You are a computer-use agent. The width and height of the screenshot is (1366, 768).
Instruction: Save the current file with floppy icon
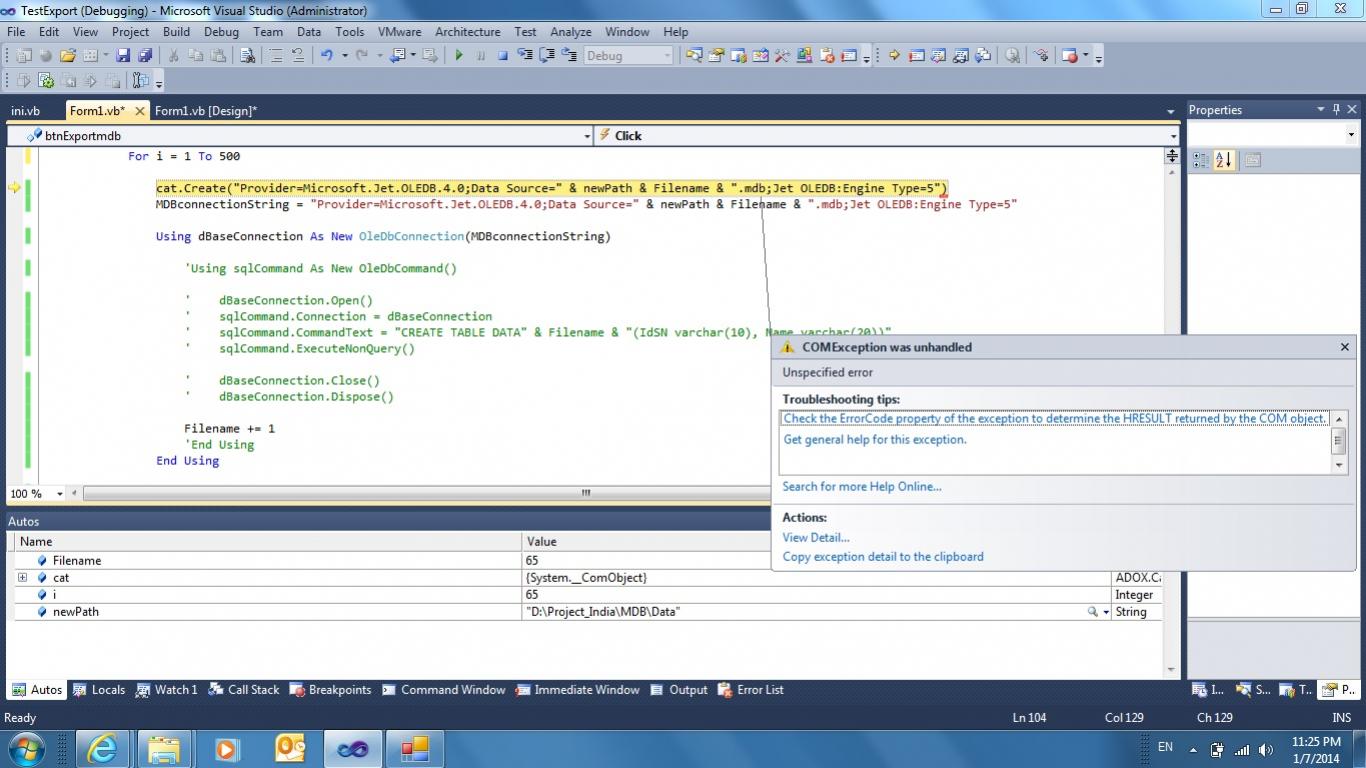click(x=122, y=56)
